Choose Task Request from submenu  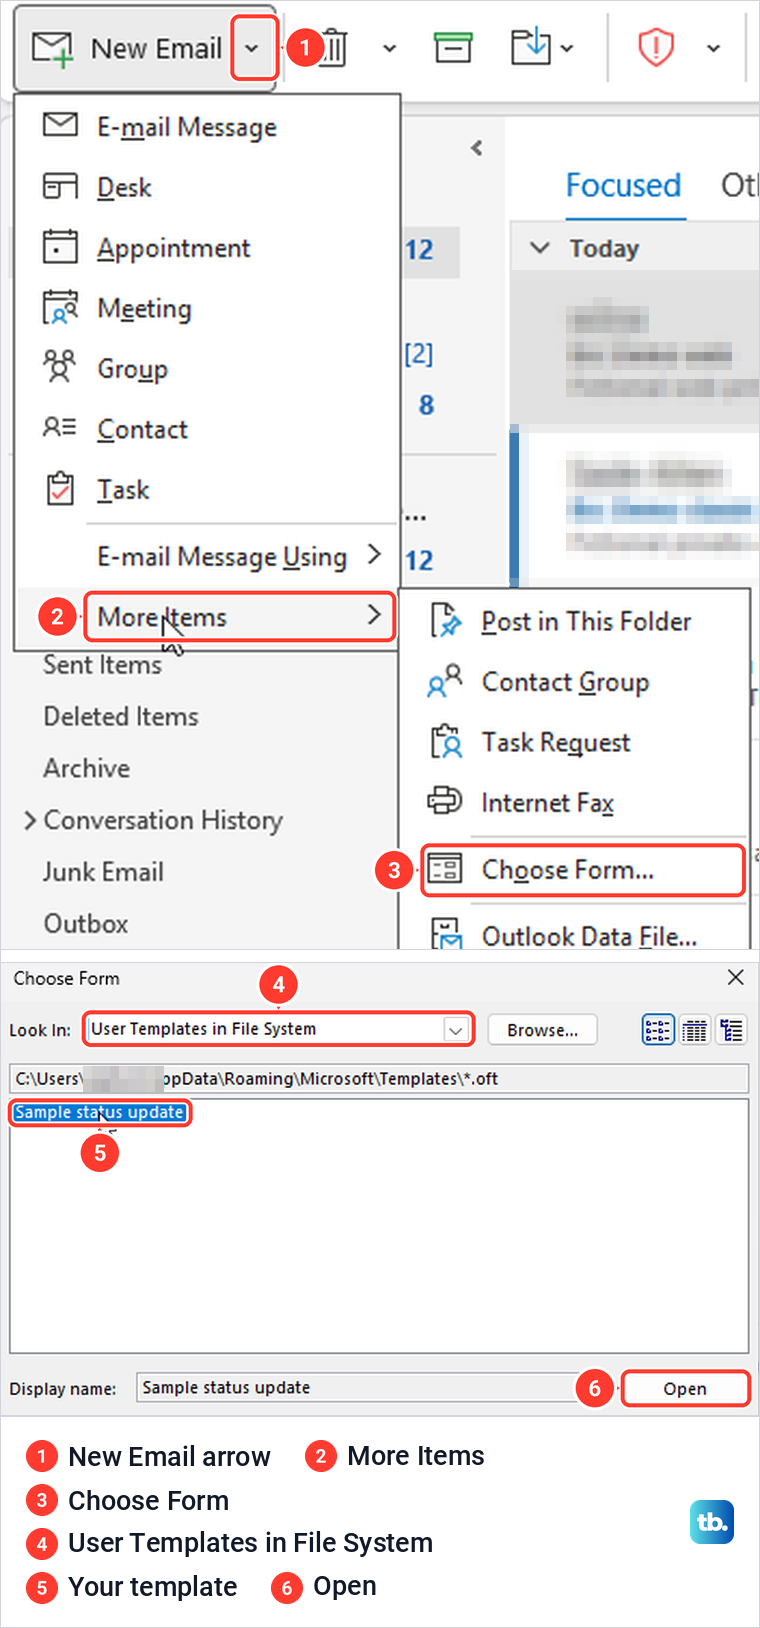point(575,742)
